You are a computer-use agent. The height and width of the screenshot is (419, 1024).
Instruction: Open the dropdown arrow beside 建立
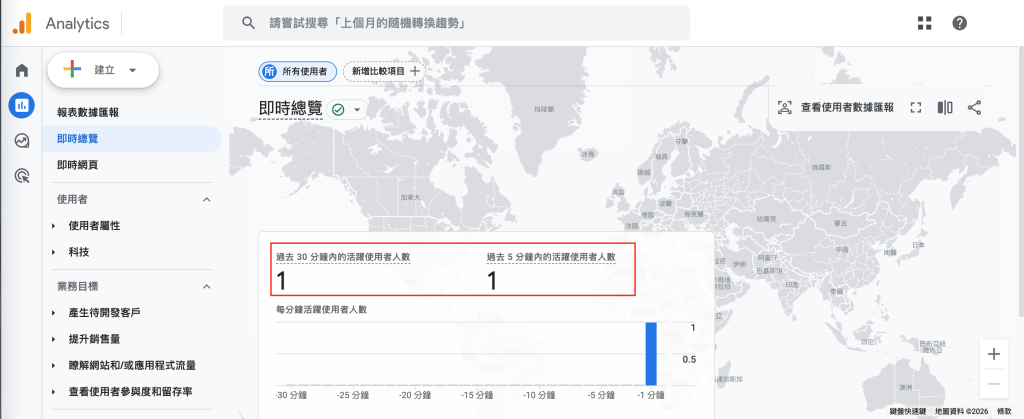pos(133,70)
